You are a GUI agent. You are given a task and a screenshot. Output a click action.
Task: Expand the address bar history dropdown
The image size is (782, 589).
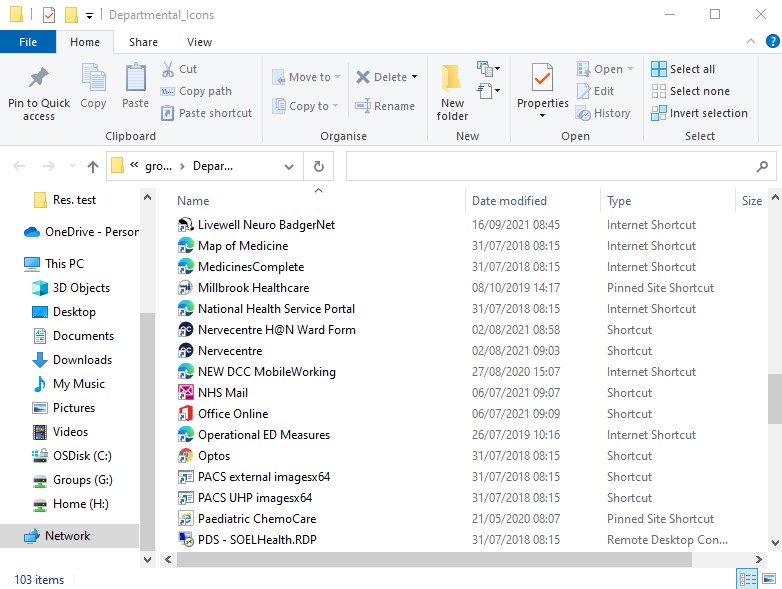pyautogui.click(x=288, y=166)
